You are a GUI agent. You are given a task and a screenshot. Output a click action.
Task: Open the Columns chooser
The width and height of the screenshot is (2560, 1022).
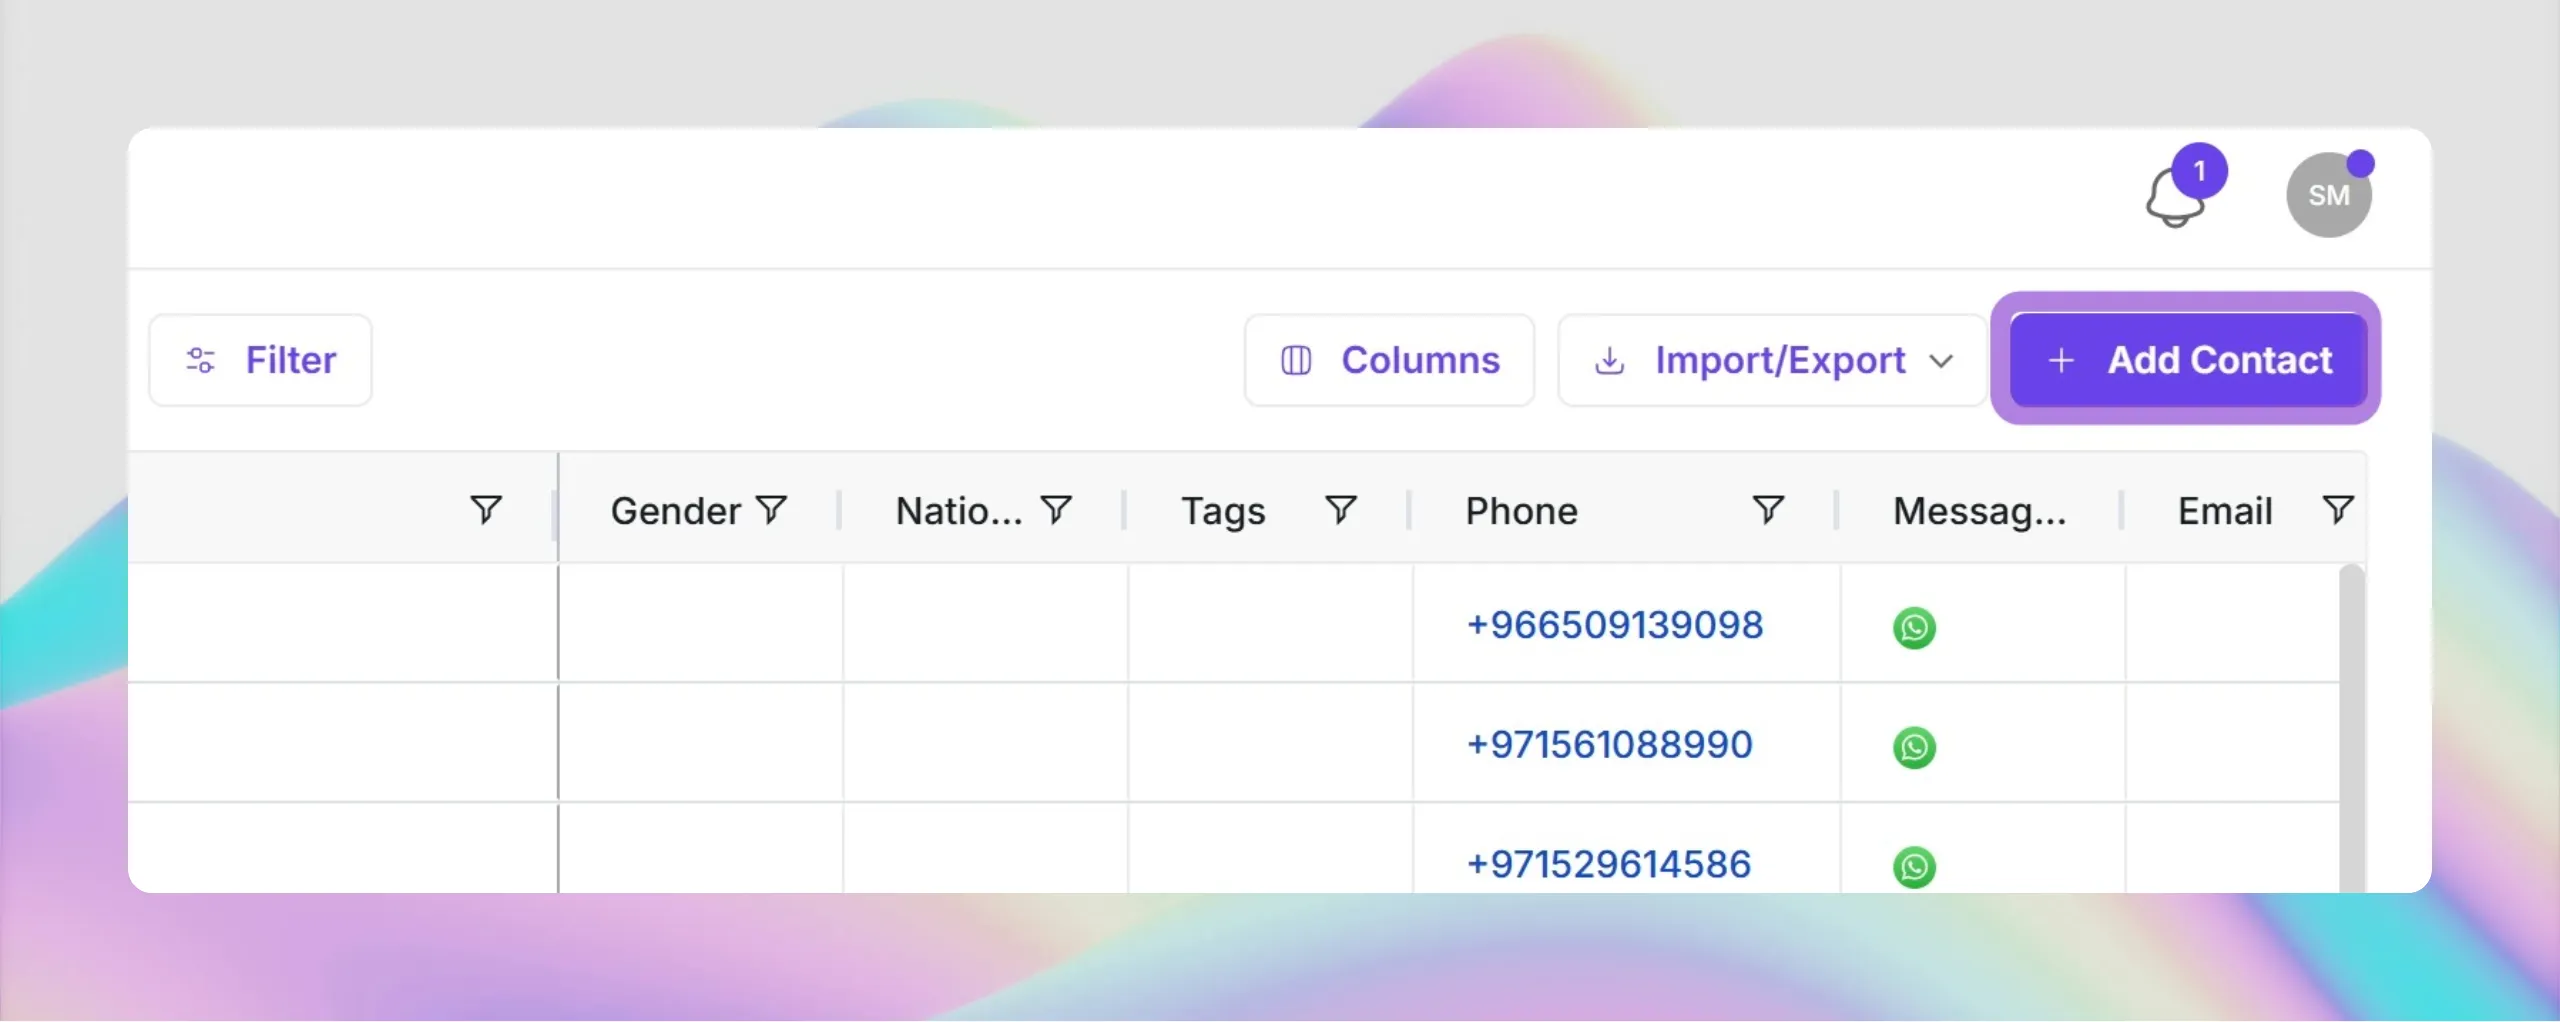[1389, 360]
